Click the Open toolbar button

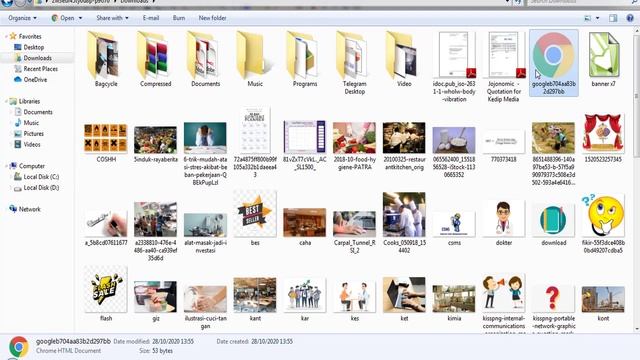coord(63,18)
